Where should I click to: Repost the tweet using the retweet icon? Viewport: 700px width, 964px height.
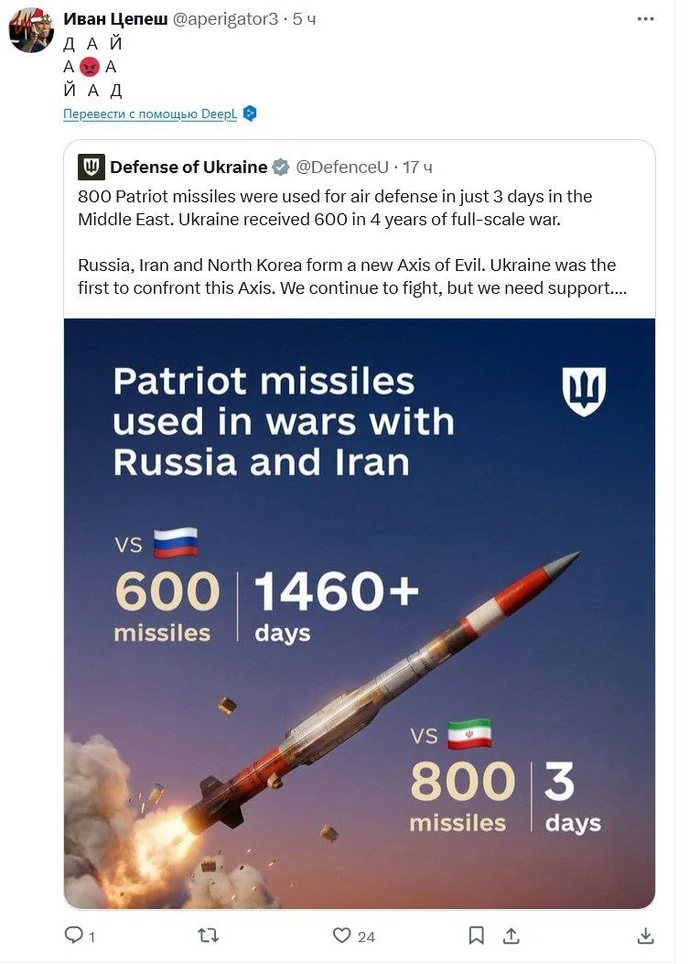[x=209, y=935]
